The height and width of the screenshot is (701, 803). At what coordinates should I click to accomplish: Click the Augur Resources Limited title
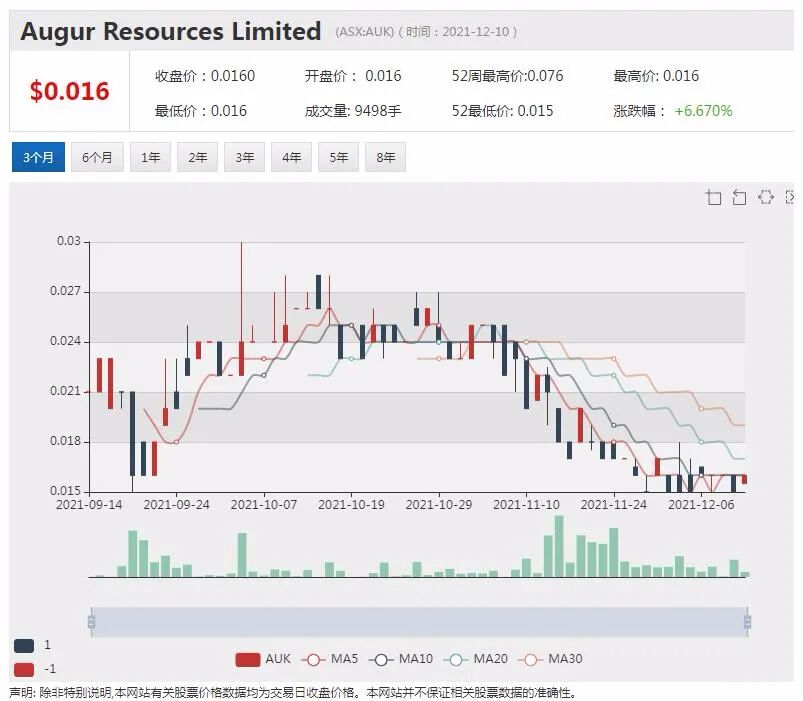(171, 31)
